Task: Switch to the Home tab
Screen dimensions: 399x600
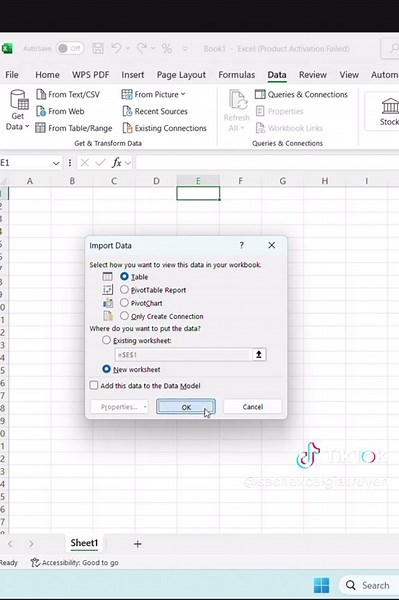Action: coord(47,75)
